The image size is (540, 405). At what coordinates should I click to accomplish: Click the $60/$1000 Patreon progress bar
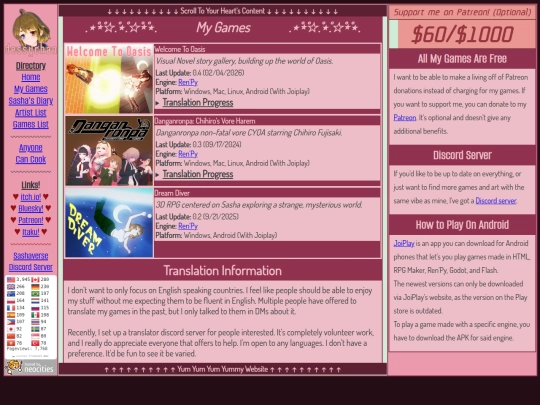point(462,34)
